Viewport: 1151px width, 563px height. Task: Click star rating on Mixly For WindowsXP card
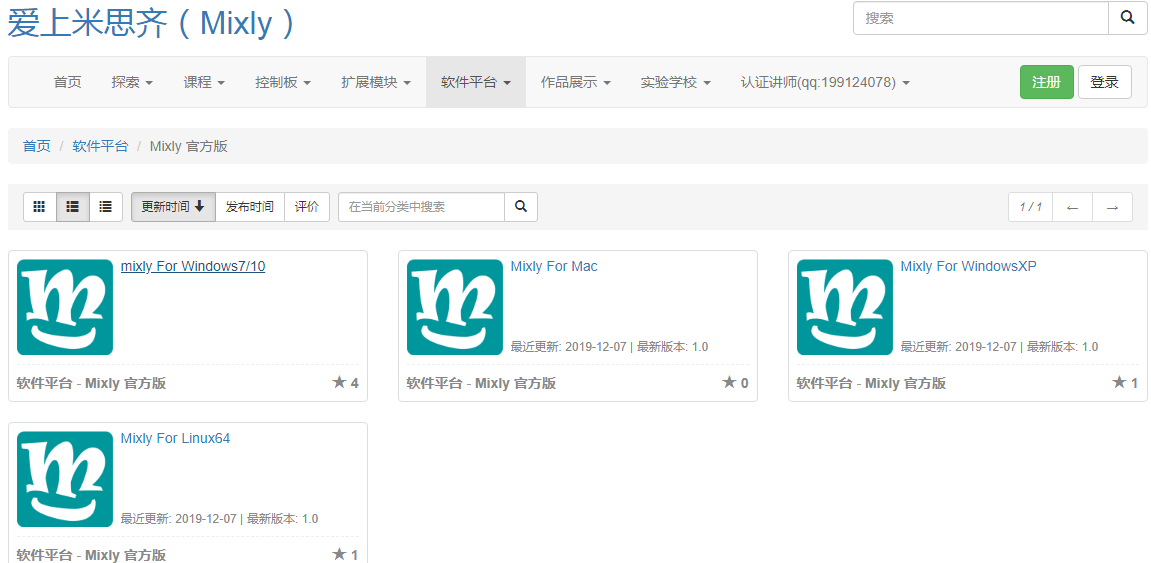[1125, 382]
